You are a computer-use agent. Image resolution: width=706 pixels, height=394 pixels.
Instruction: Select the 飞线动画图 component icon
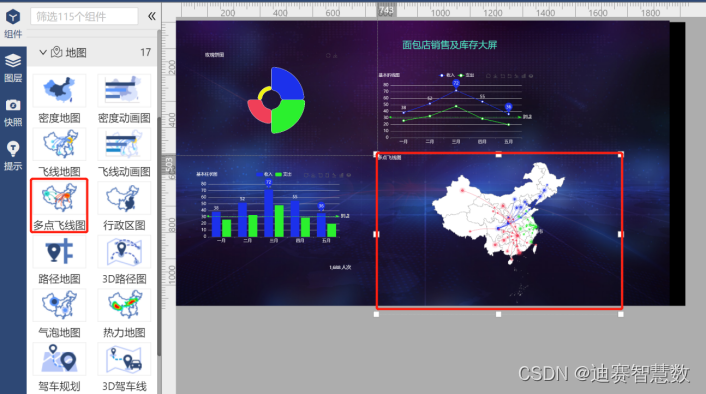(124, 144)
